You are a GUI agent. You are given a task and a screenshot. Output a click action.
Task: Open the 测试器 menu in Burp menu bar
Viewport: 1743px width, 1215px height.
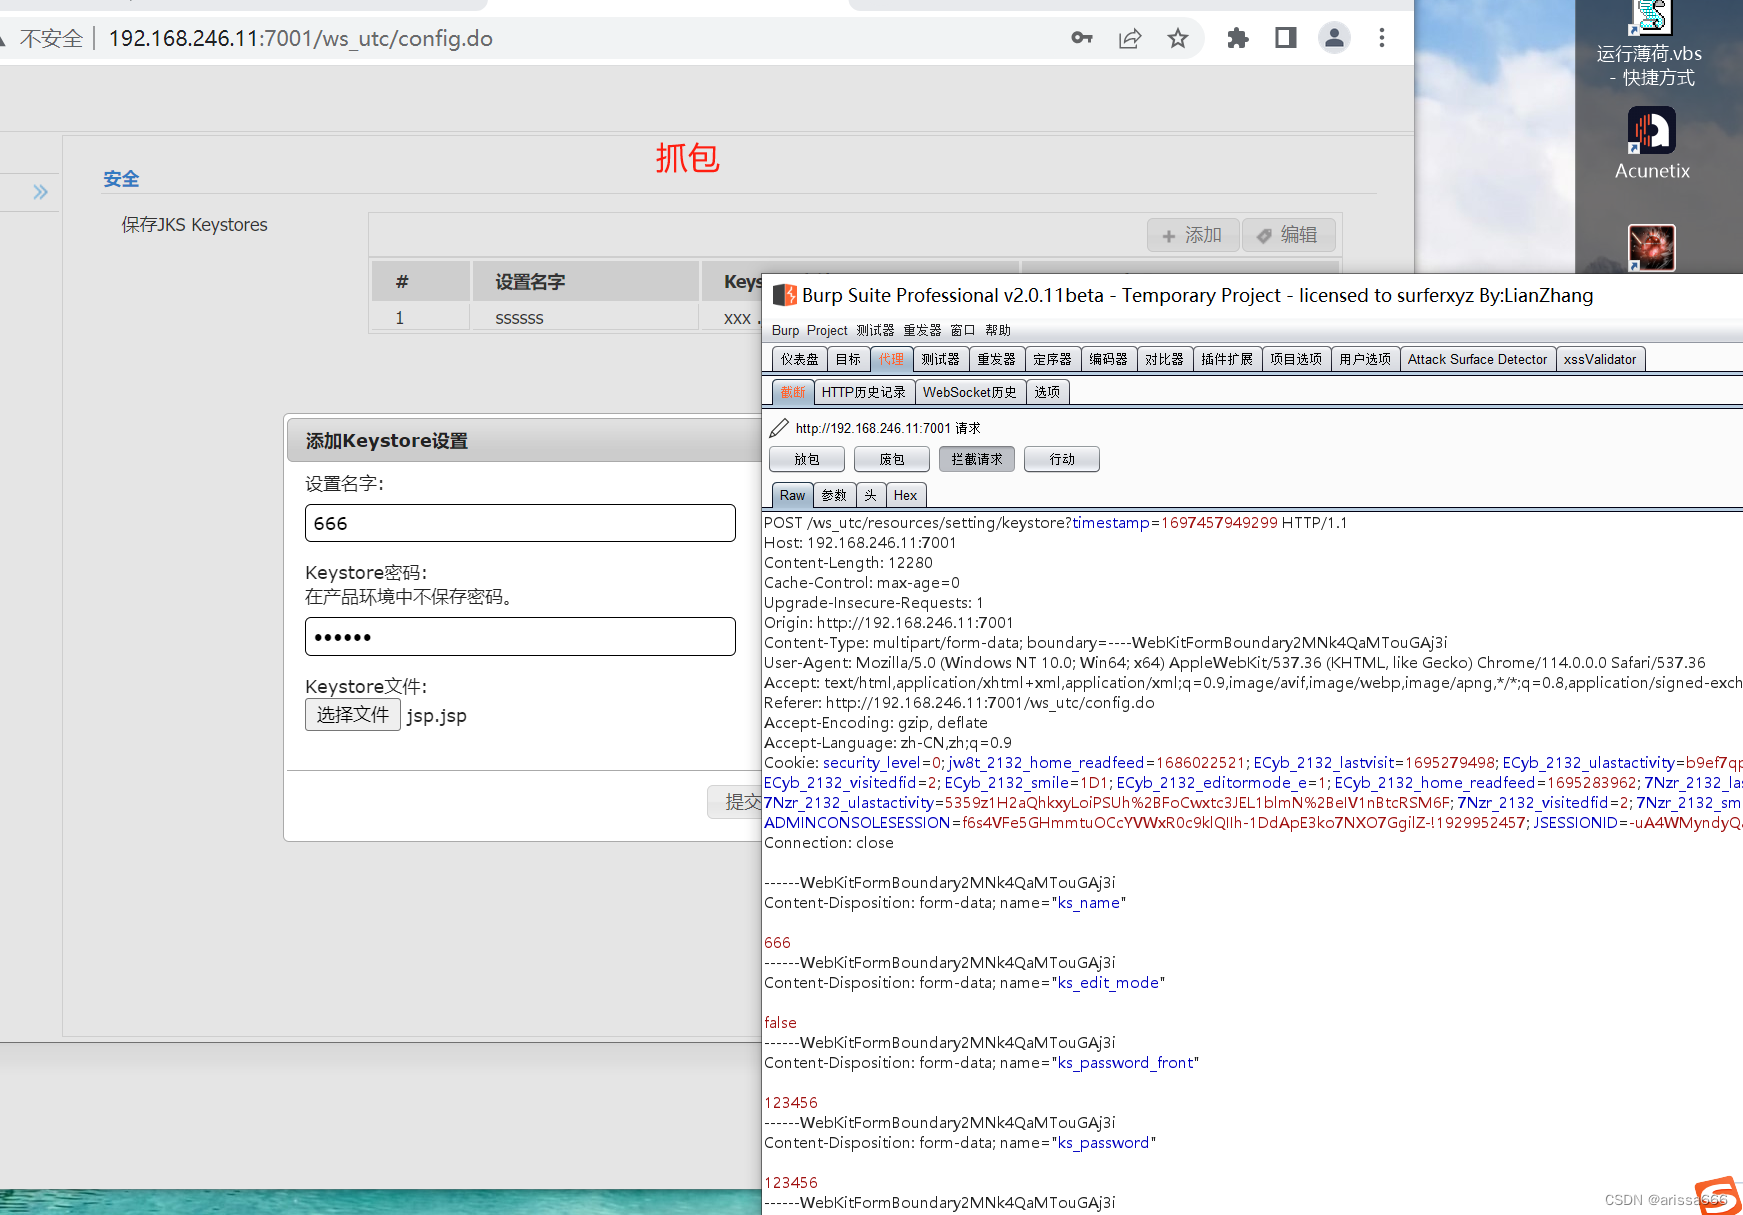[x=875, y=330]
